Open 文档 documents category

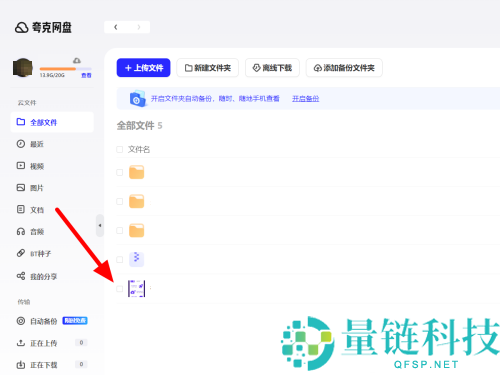pos(37,210)
